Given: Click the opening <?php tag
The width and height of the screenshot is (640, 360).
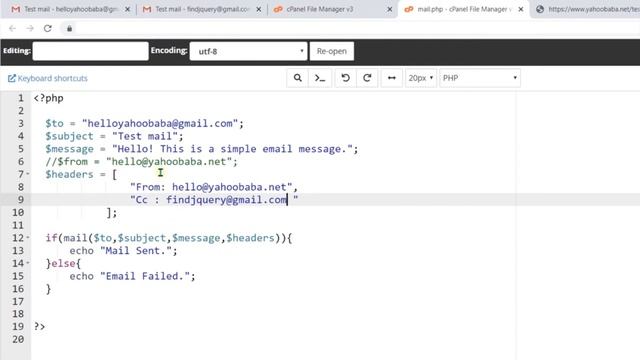Looking at the screenshot, I should [49, 98].
